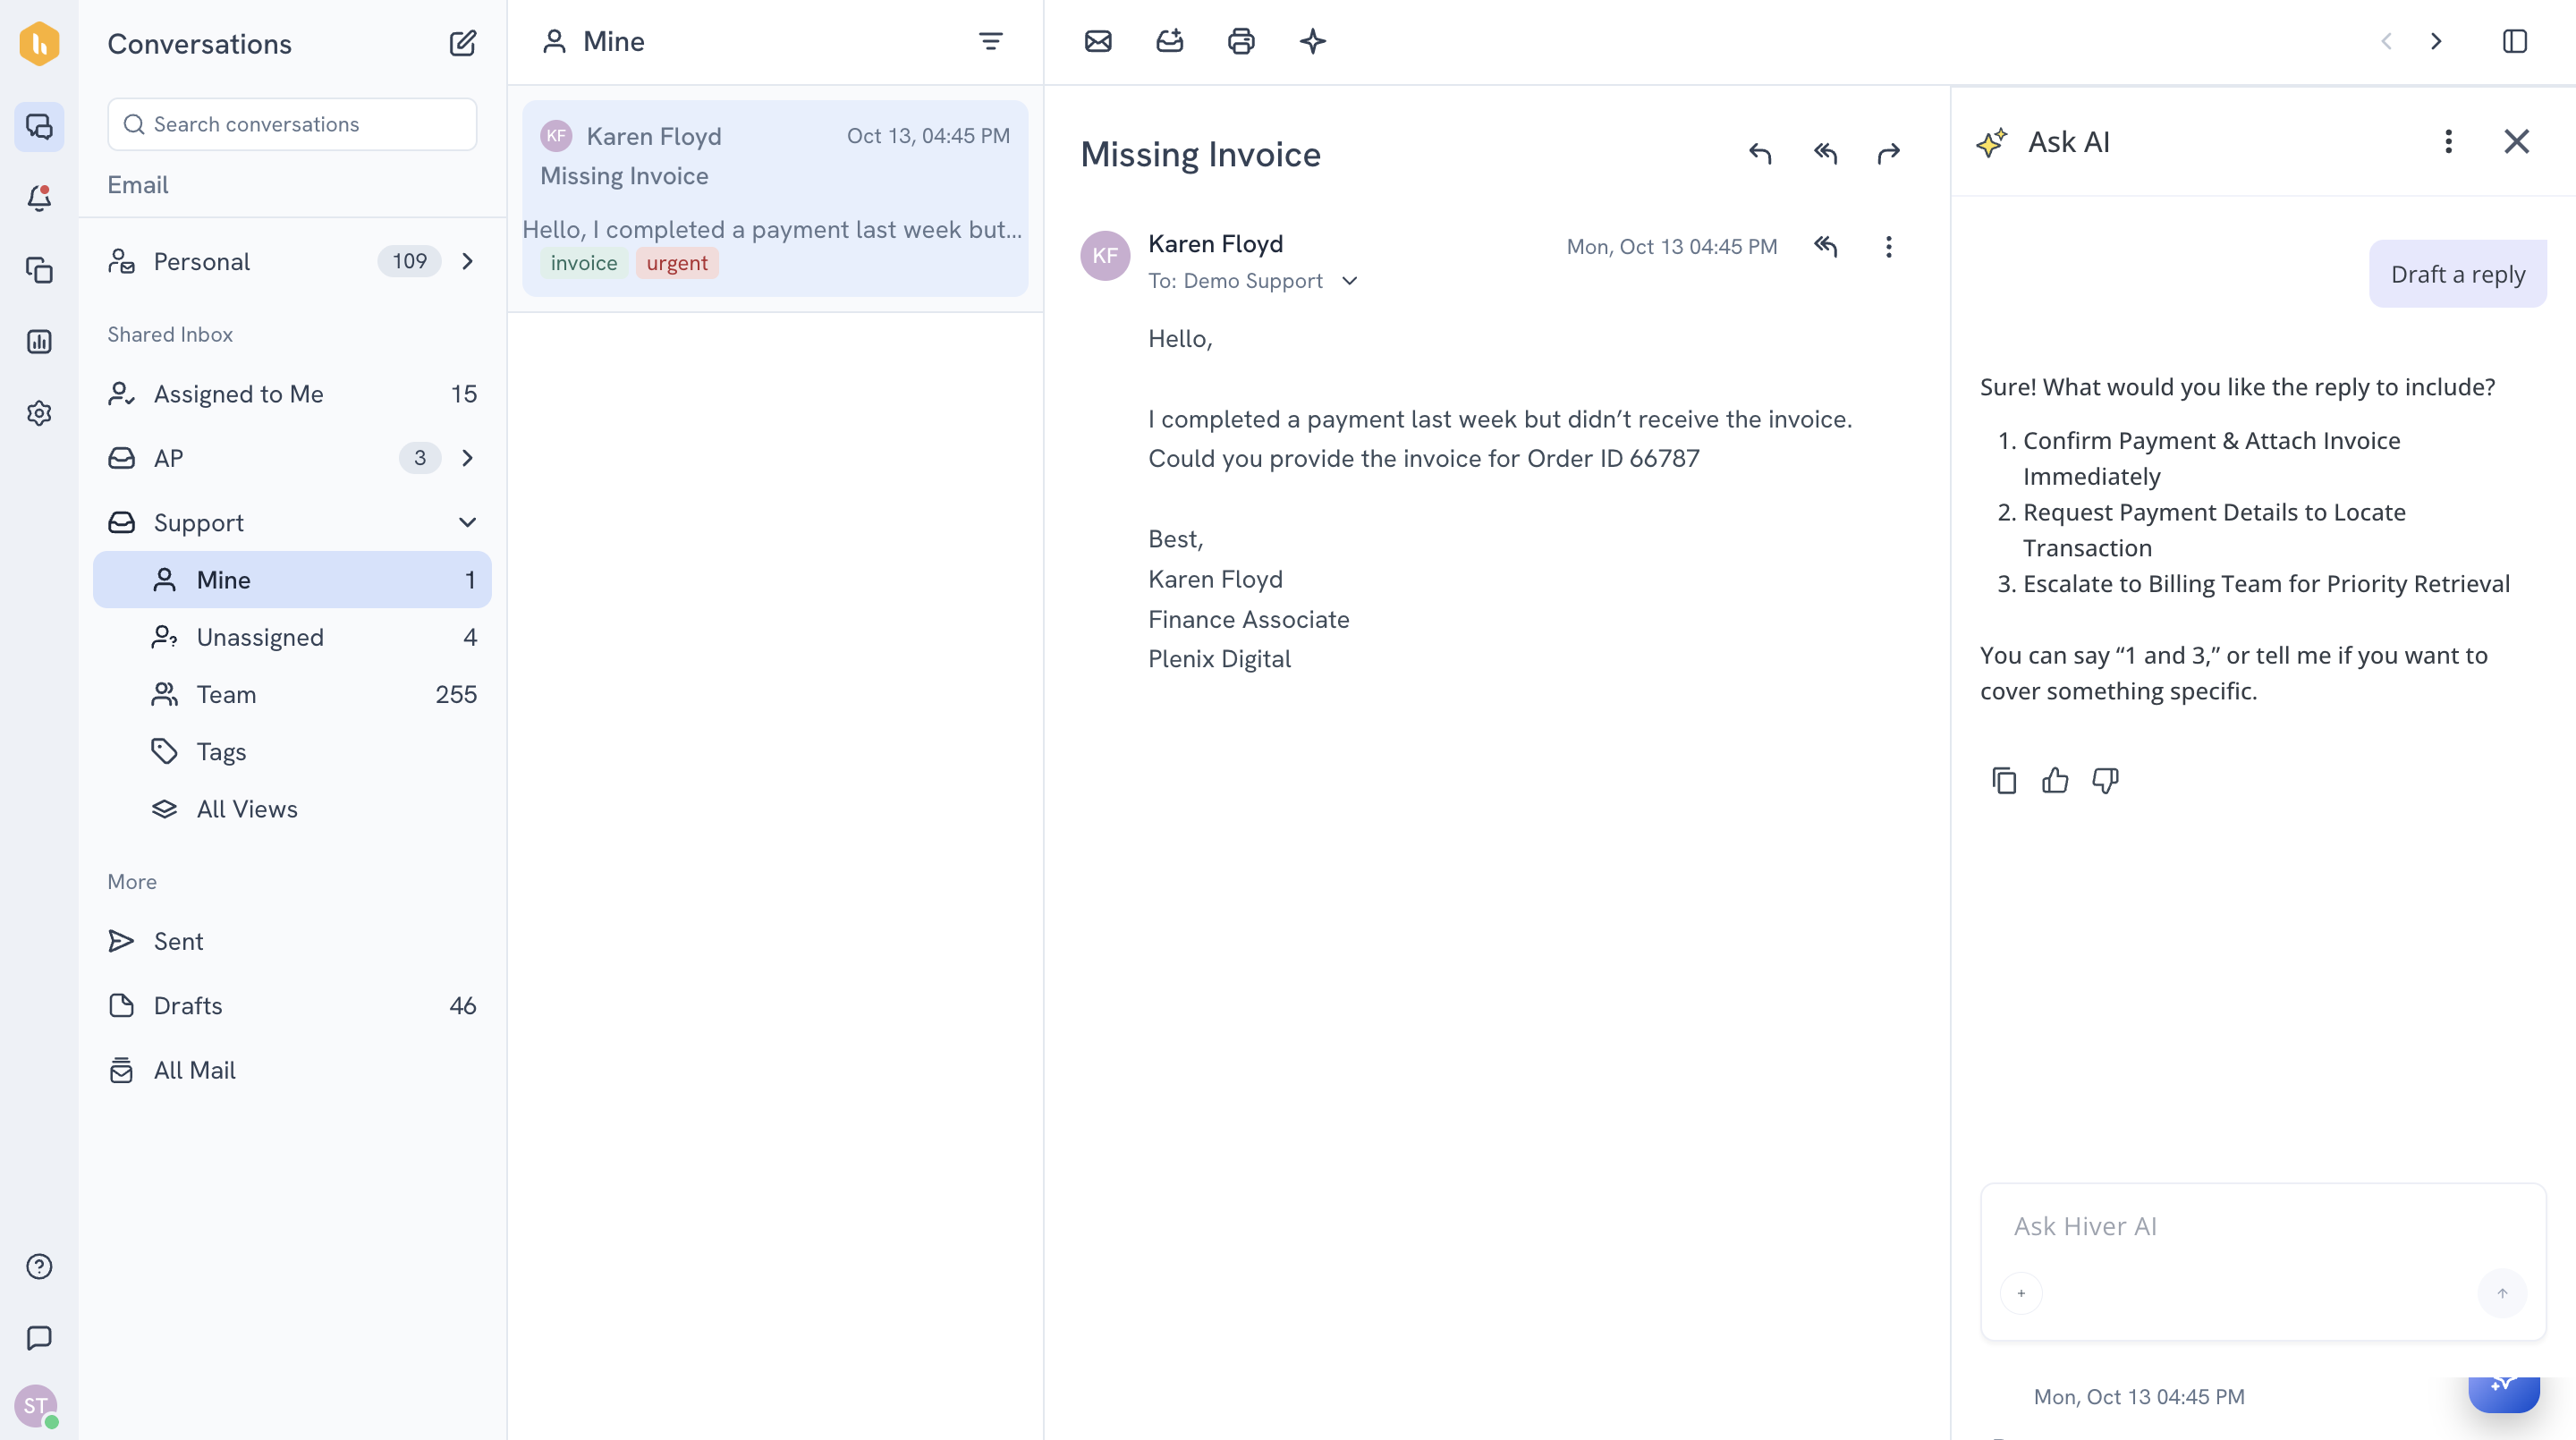
Task: Click the compose new conversation icon
Action: pyautogui.click(x=462, y=43)
